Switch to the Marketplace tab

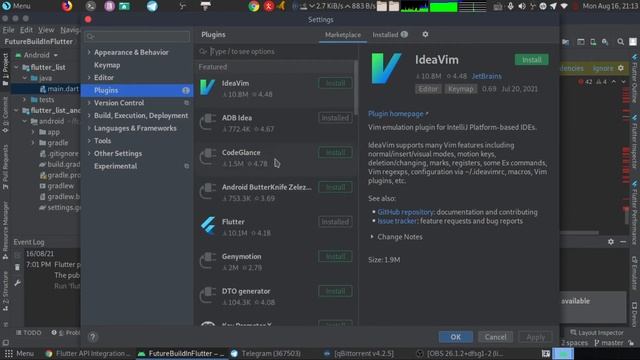(x=343, y=35)
